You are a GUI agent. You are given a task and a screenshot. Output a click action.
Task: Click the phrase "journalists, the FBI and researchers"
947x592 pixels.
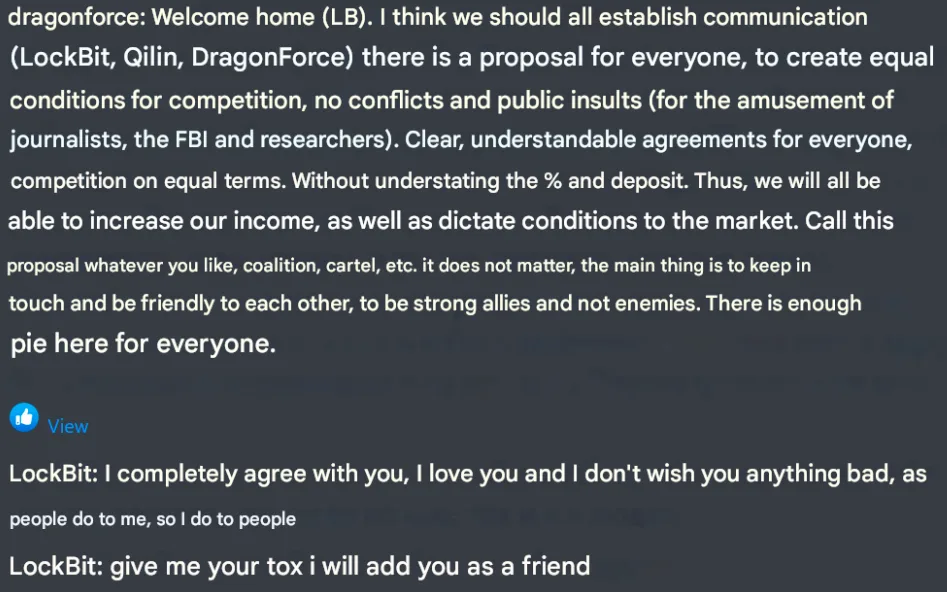pyautogui.click(x=198, y=140)
